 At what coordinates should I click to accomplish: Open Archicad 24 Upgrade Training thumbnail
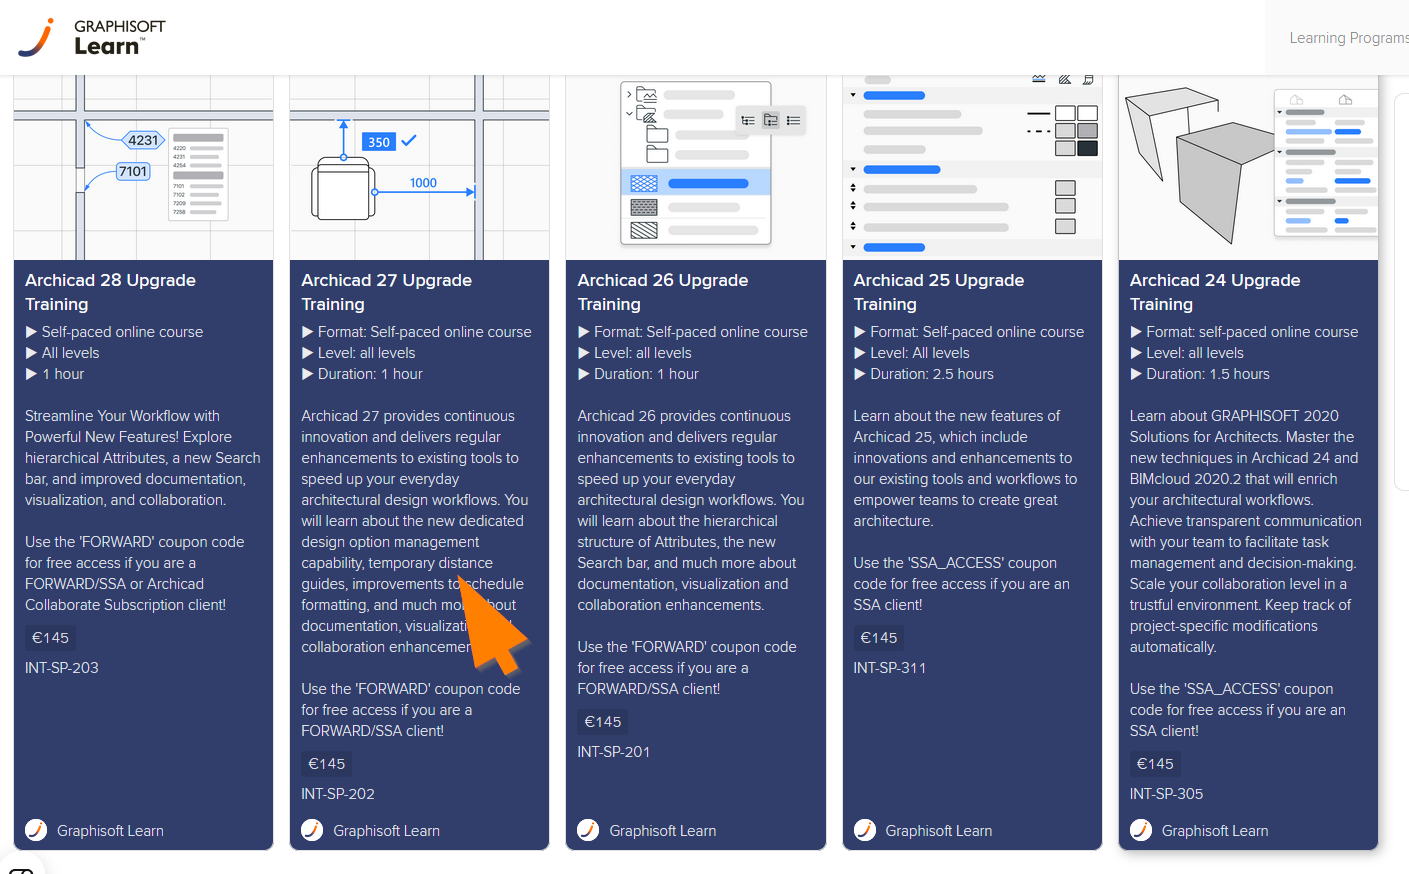[x=1248, y=168]
